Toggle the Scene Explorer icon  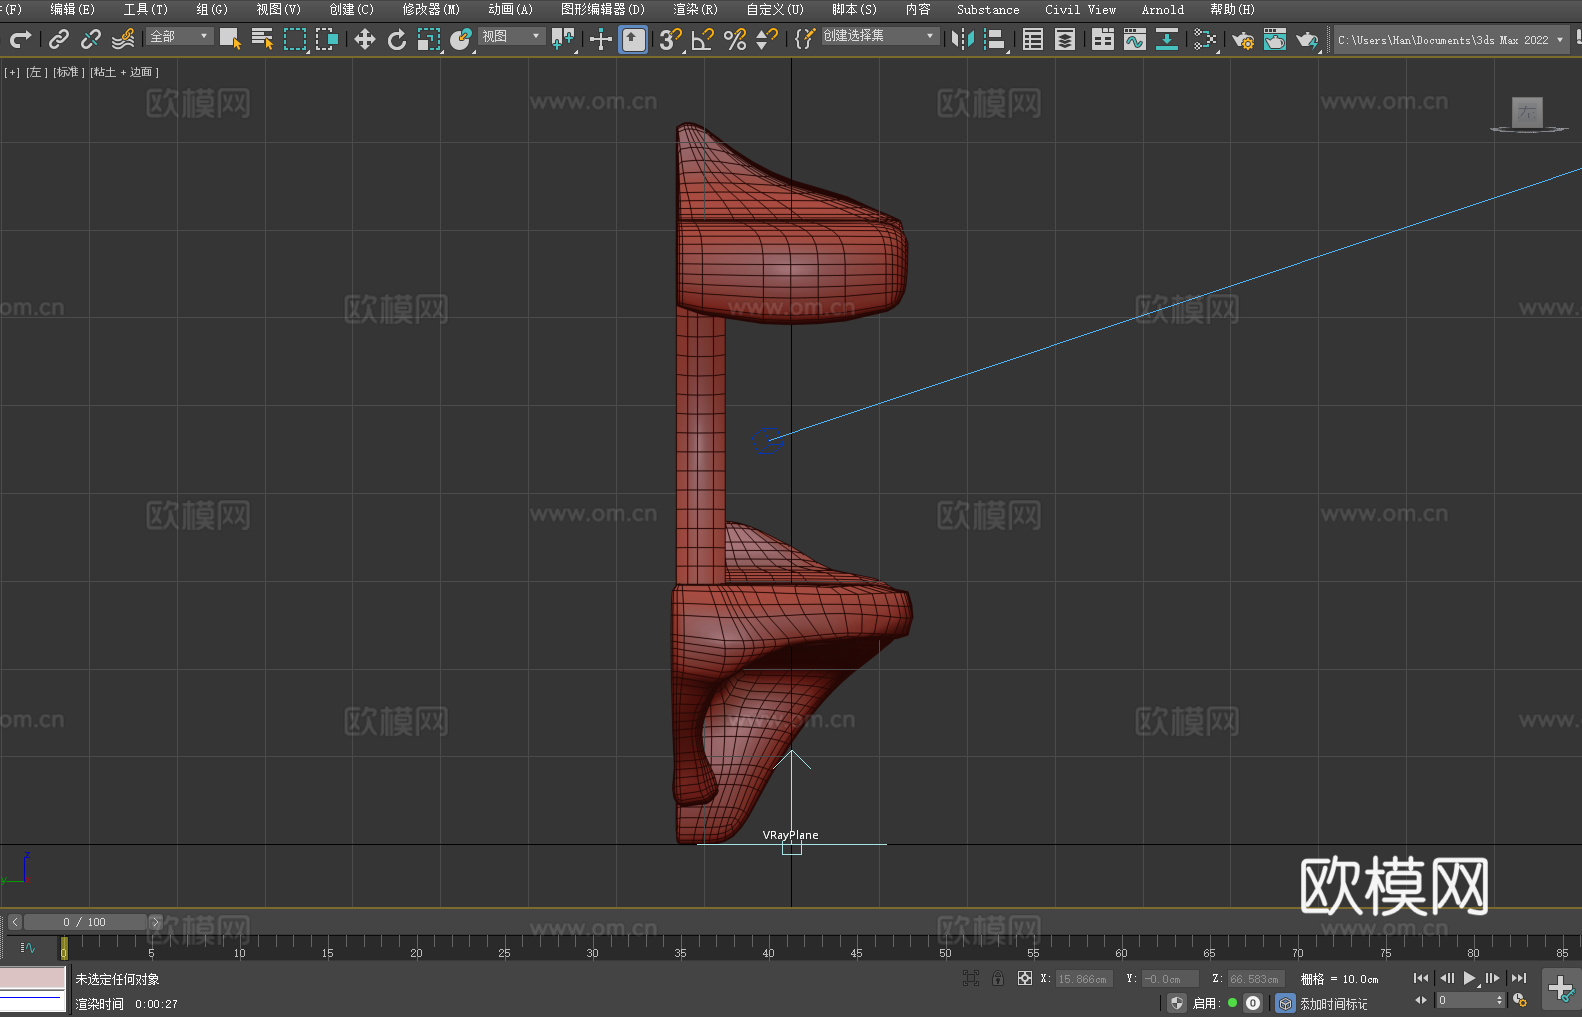click(x=1033, y=39)
